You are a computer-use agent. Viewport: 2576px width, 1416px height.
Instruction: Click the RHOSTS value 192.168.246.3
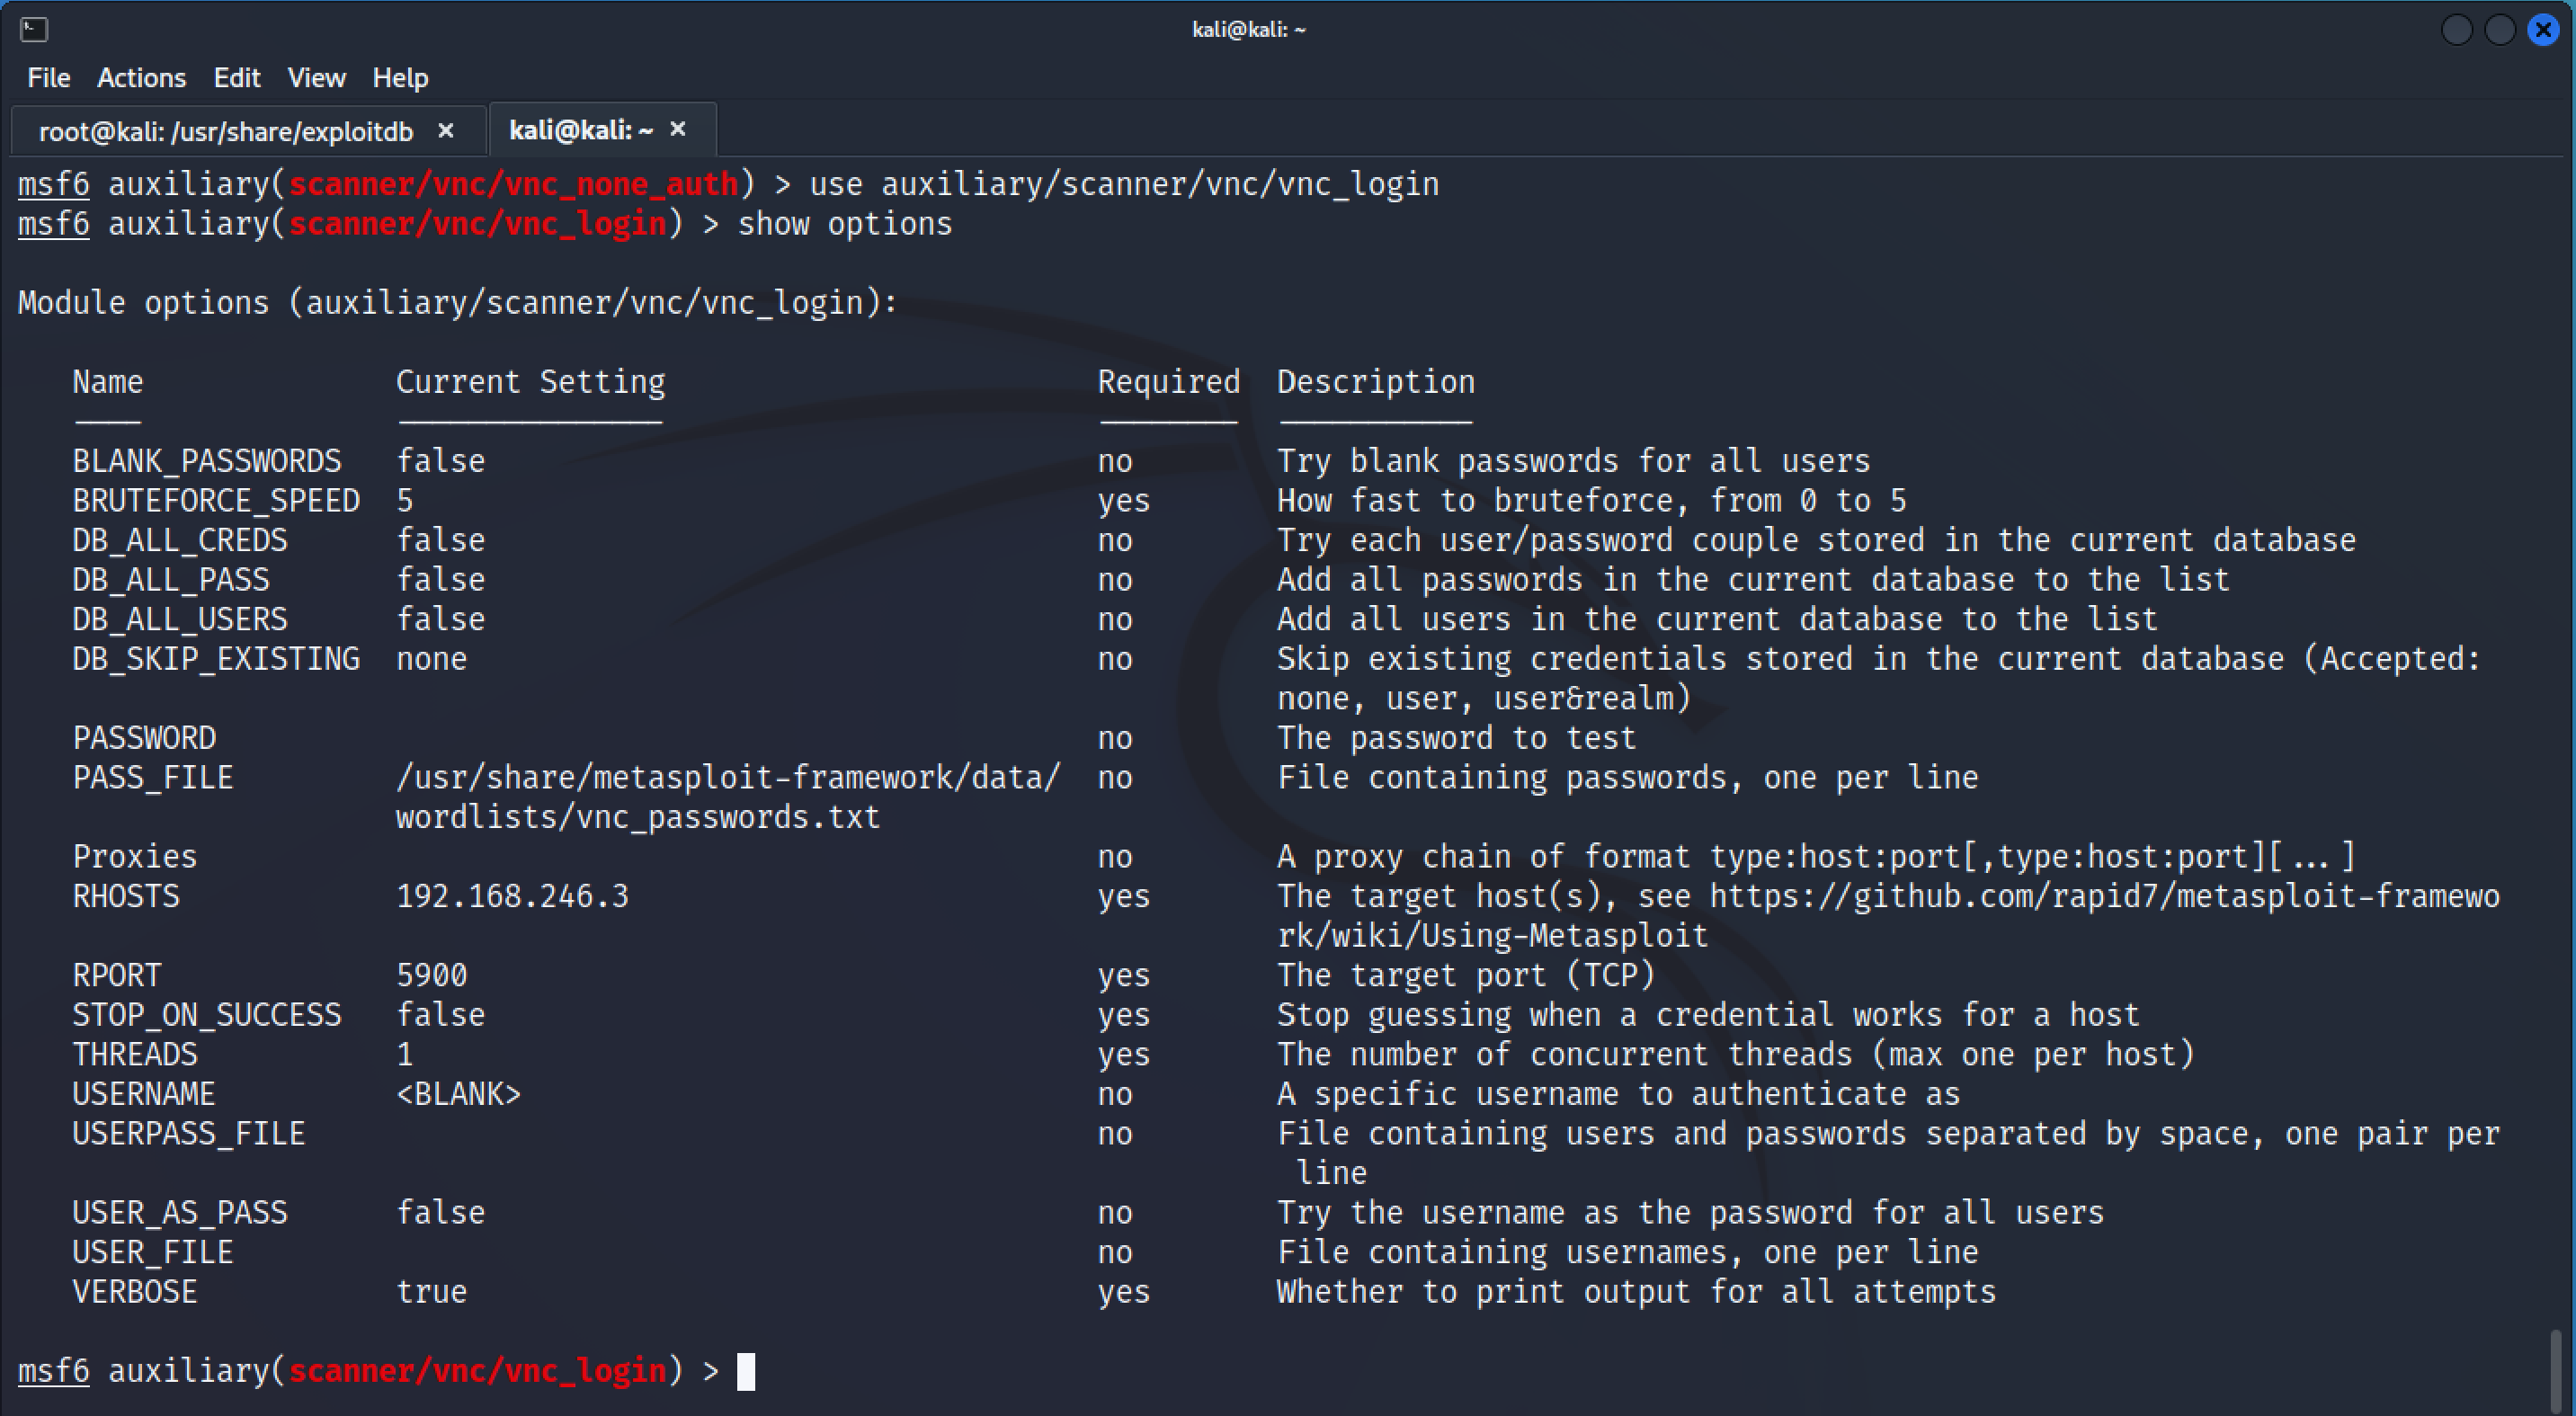point(512,896)
